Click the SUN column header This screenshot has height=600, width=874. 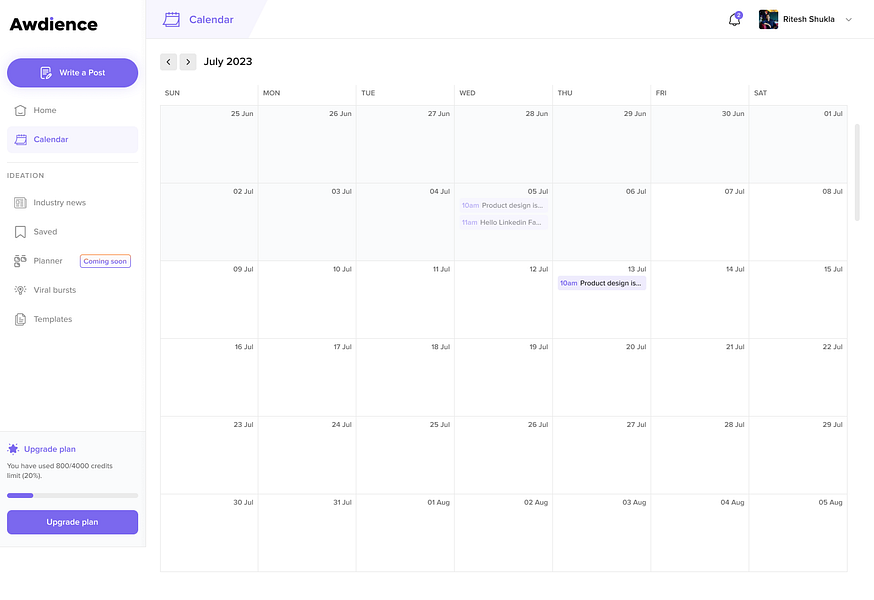click(x=172, y=93)
